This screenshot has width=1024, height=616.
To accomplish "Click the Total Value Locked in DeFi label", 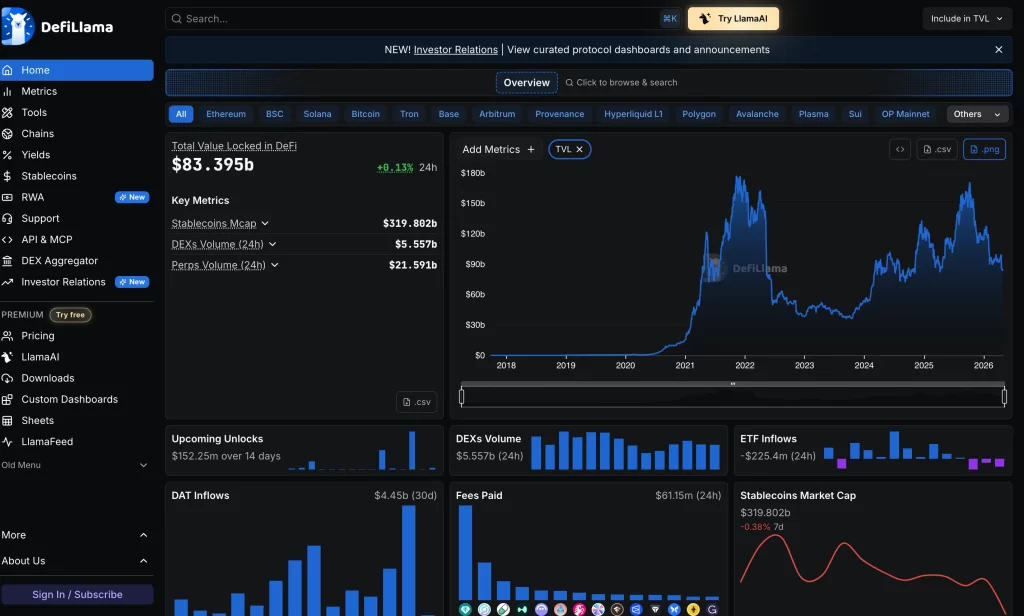I will 234,146.
